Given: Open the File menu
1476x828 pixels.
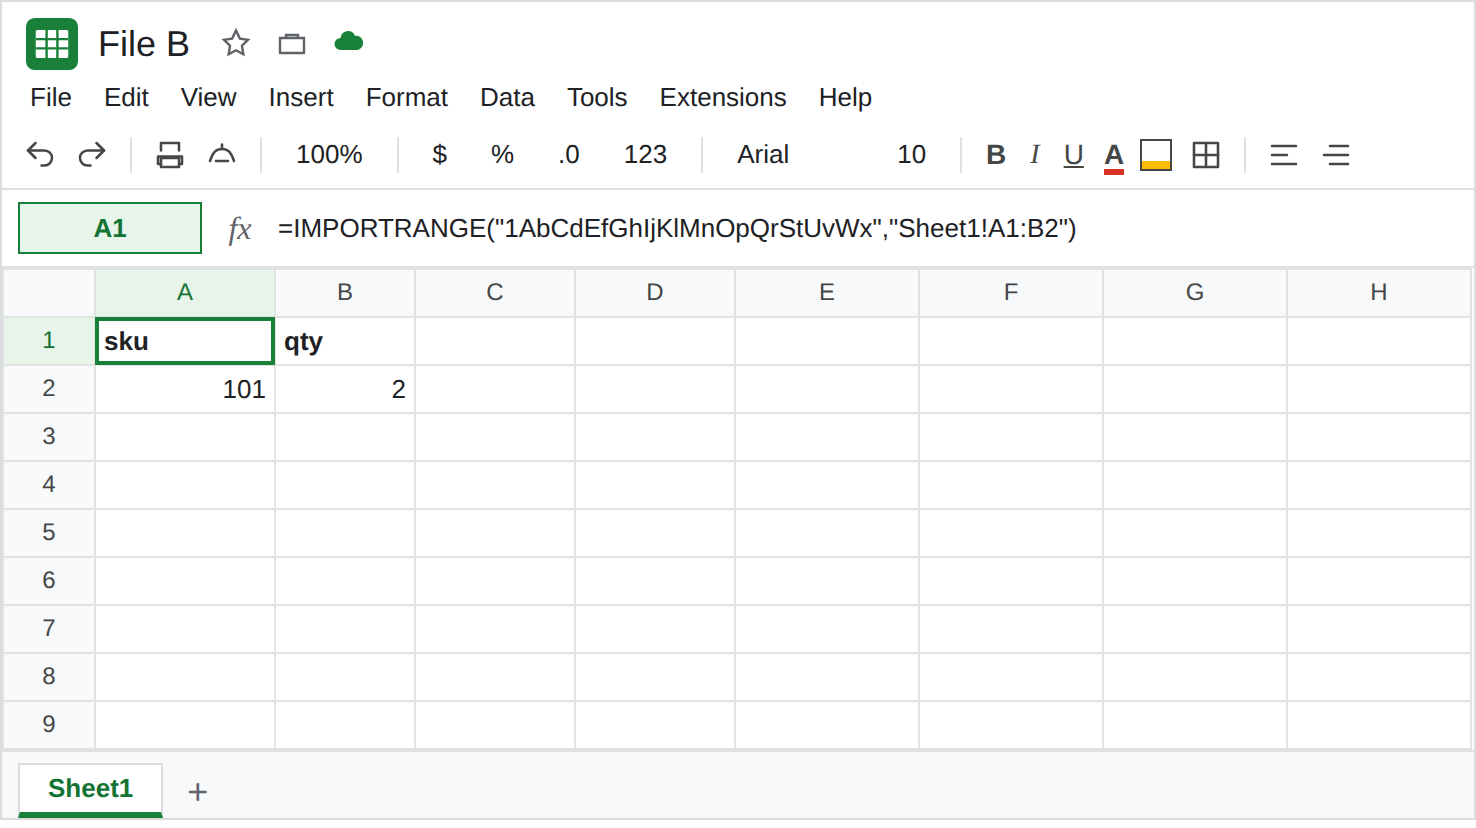Looking at the screenshot, I should click(51, 98).
